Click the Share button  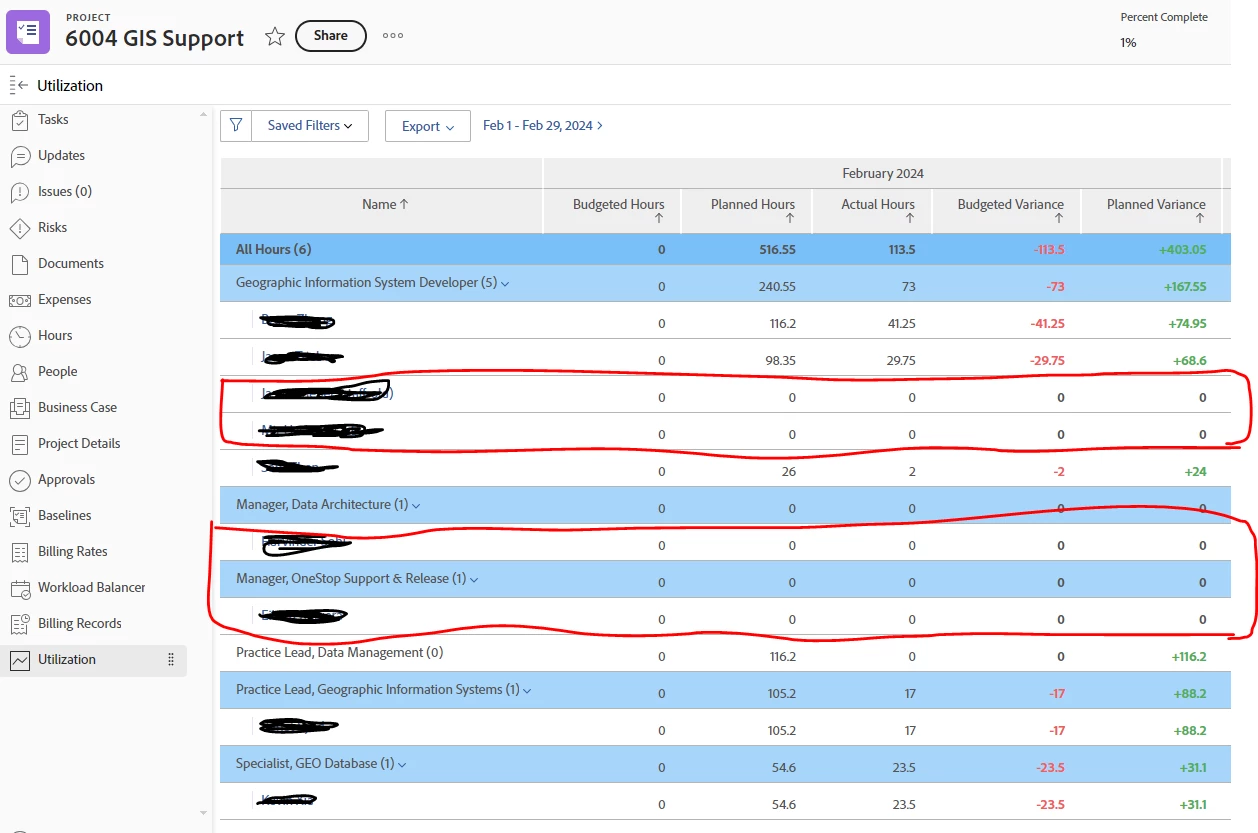(x=331, y=36)
